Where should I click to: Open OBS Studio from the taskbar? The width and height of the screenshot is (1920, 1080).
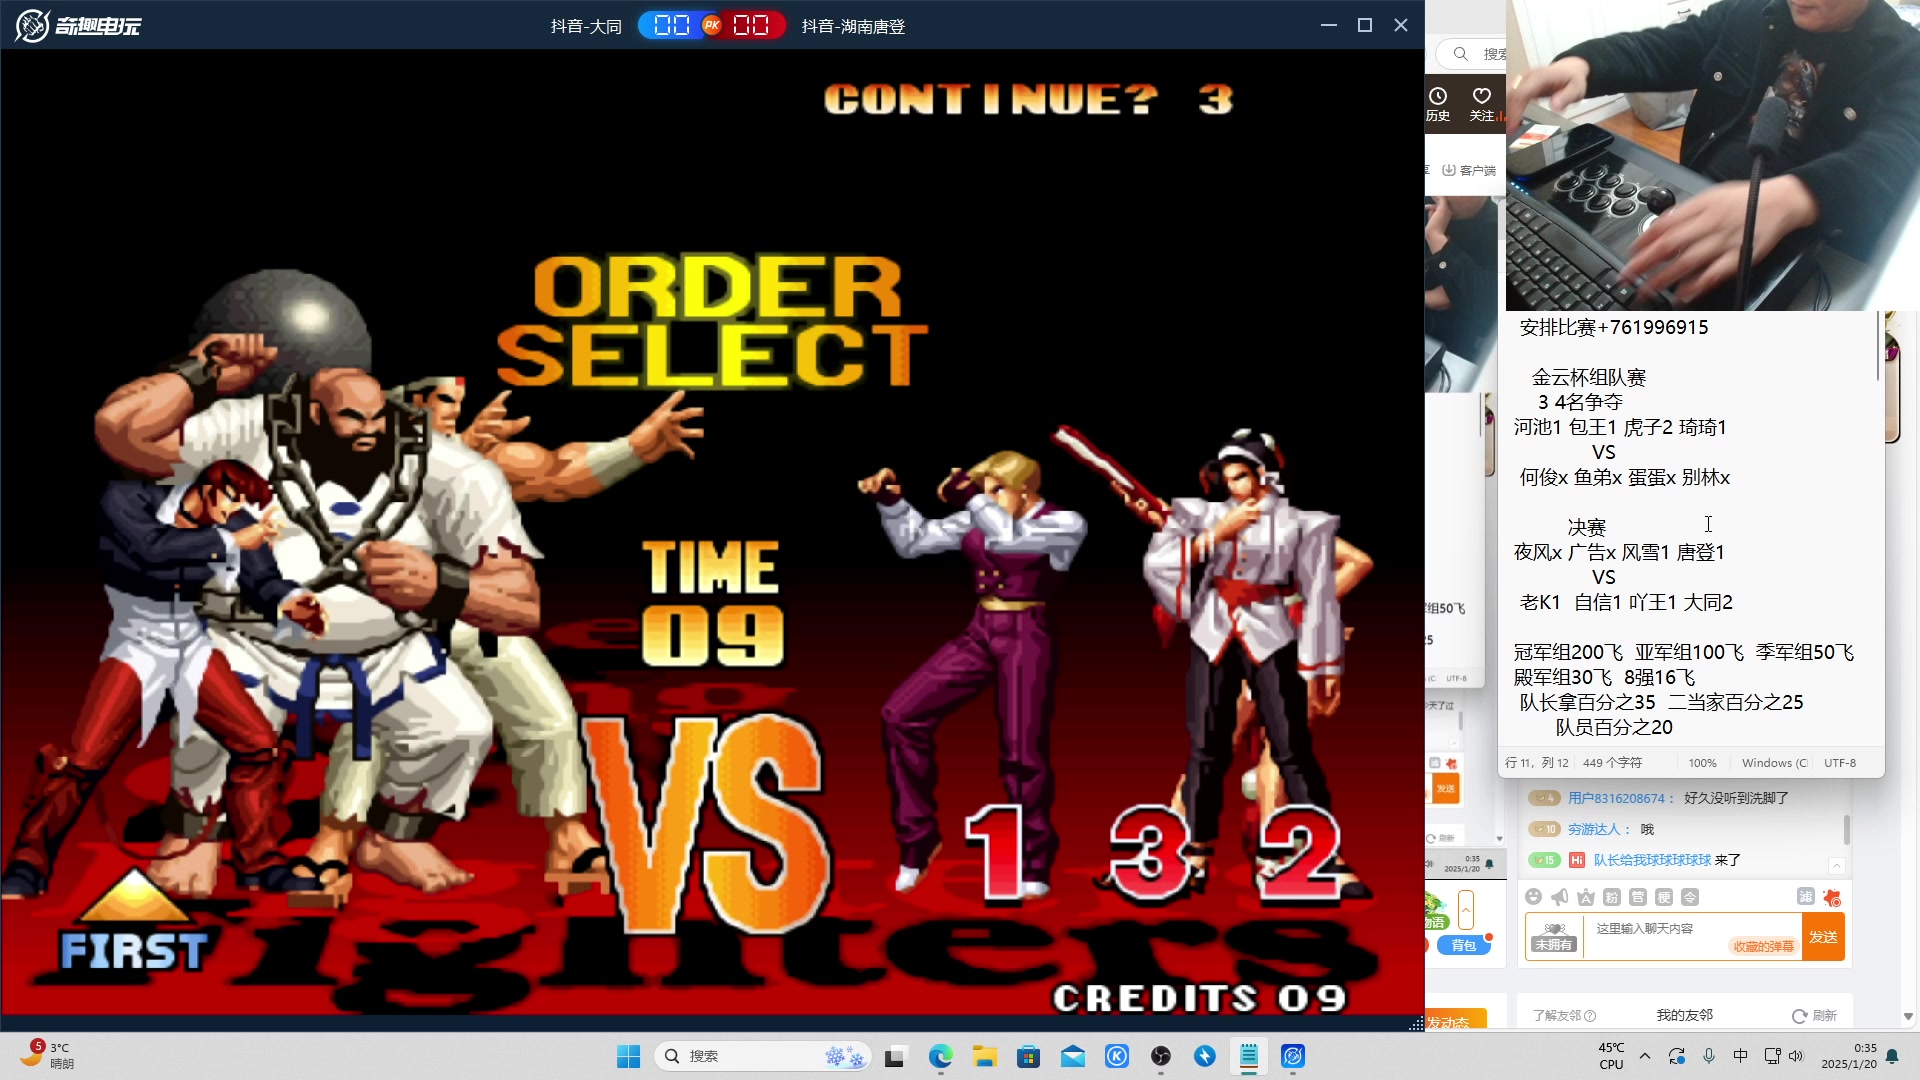[x=1161, y=1056]
